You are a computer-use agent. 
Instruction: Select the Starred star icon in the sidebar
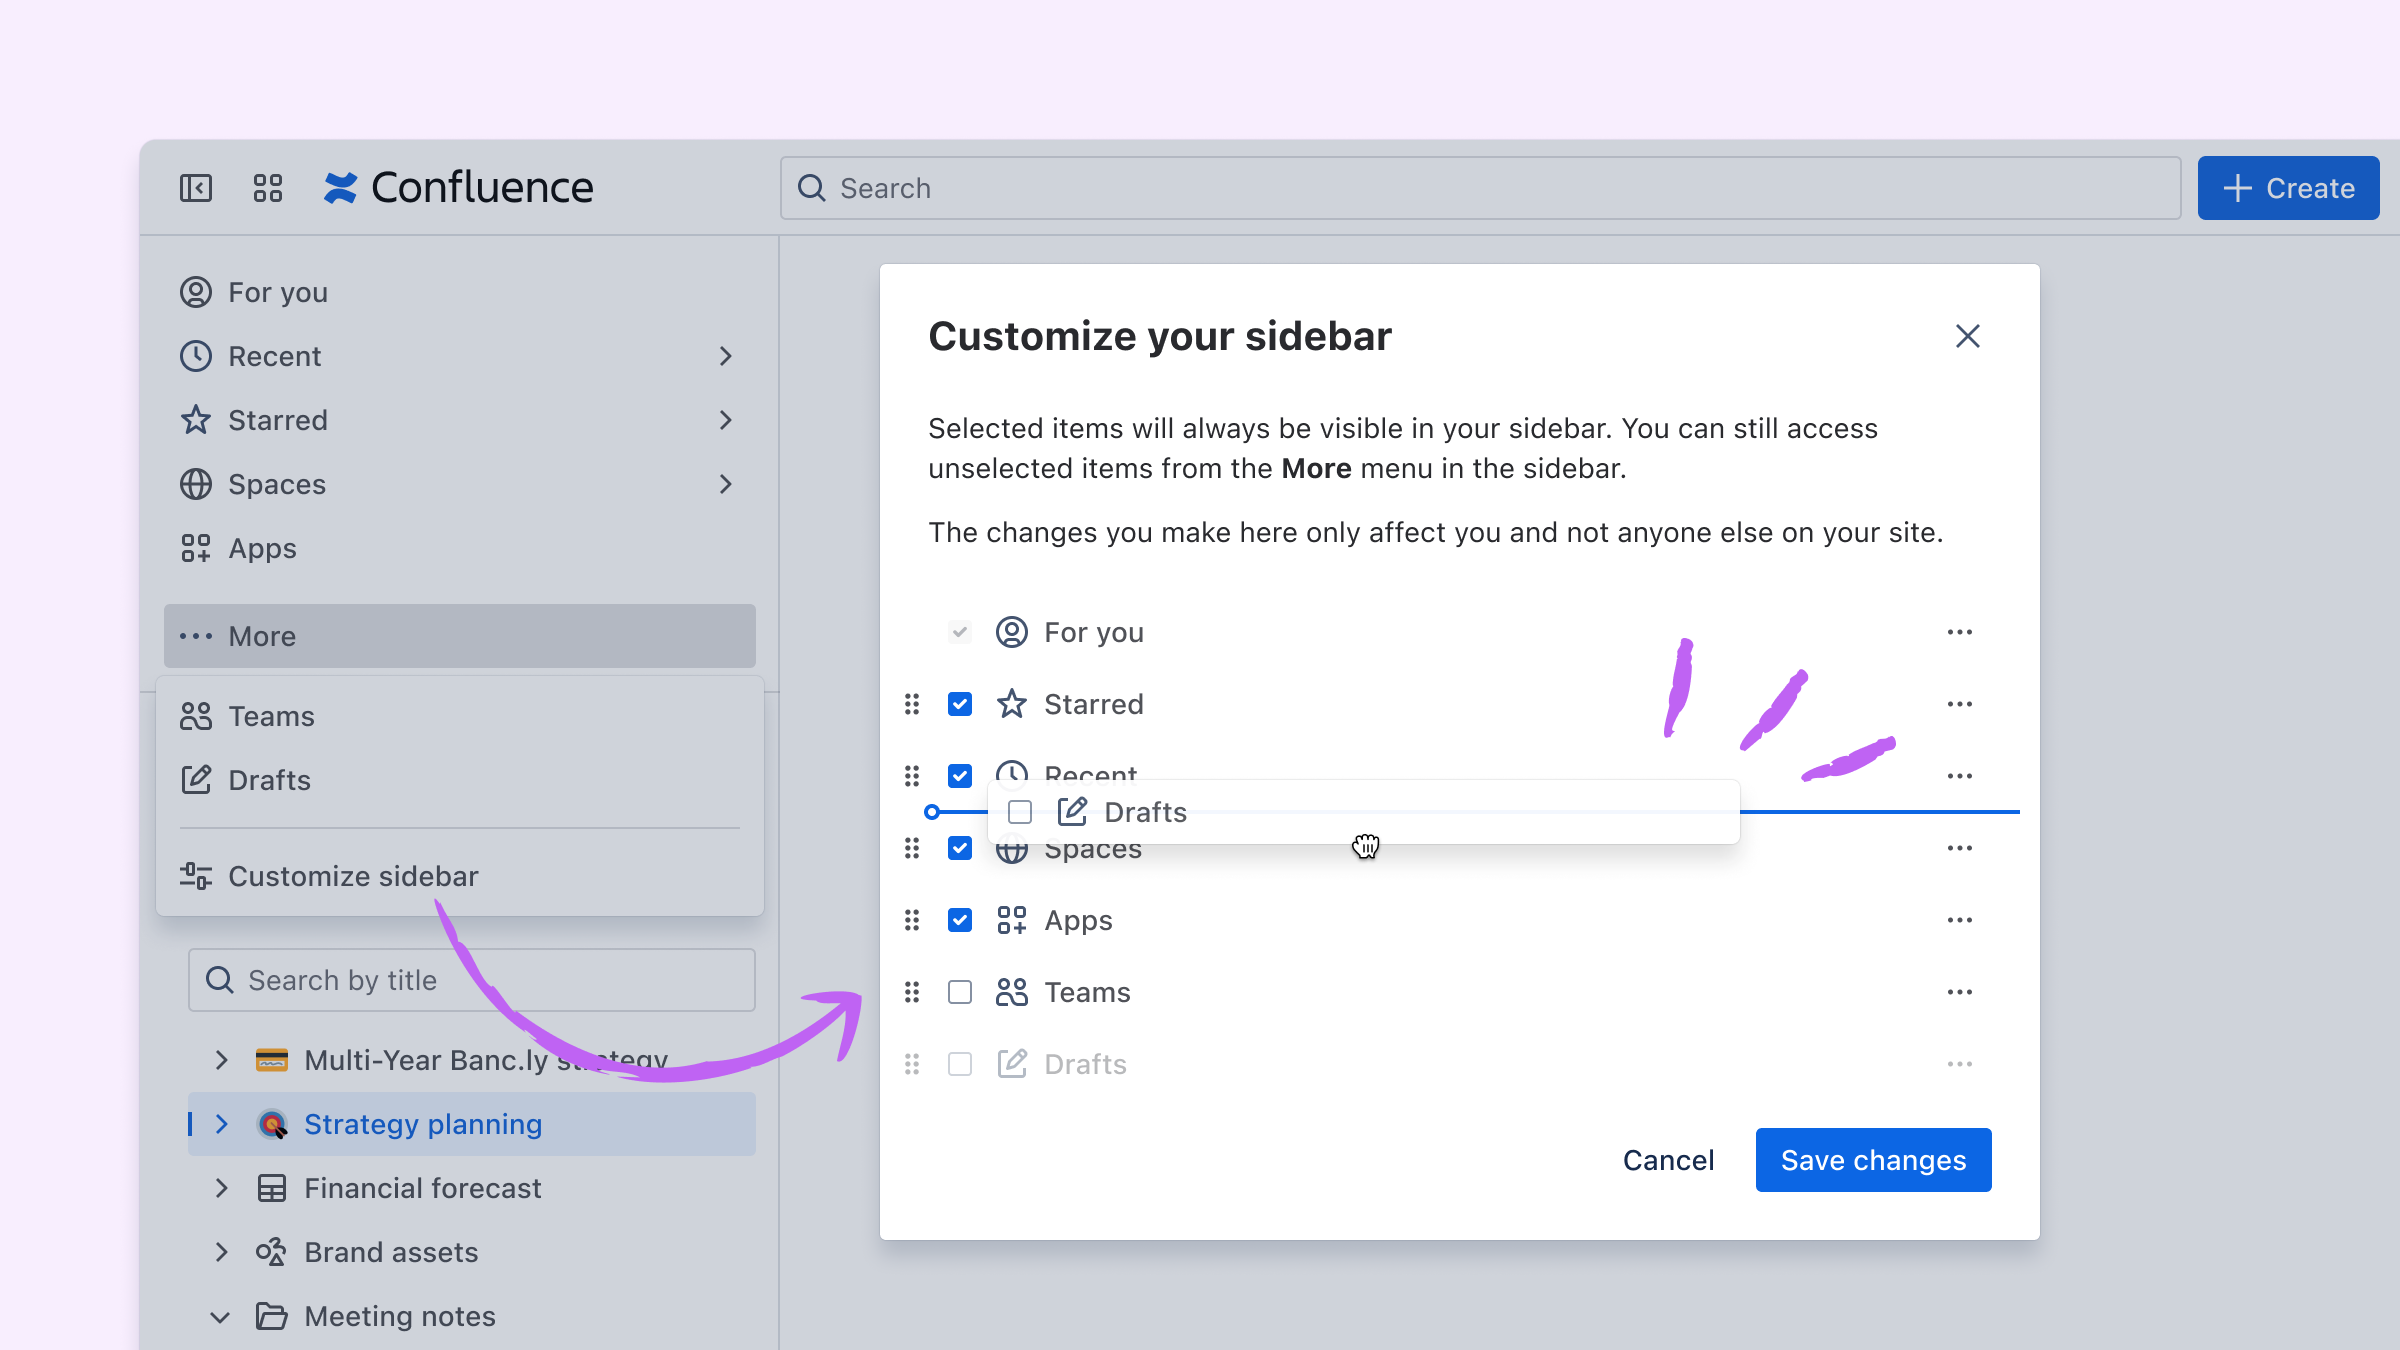(x=196, y=420)
